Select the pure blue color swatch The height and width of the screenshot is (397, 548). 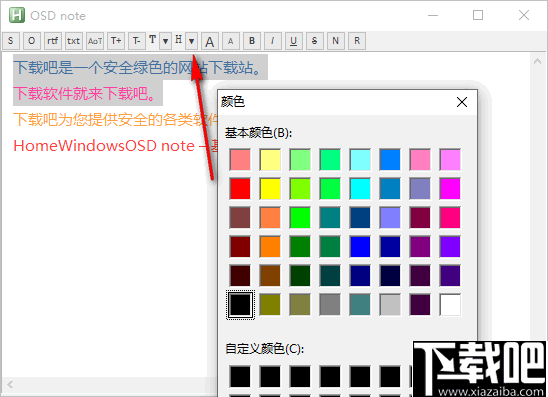tap(360, 247)
